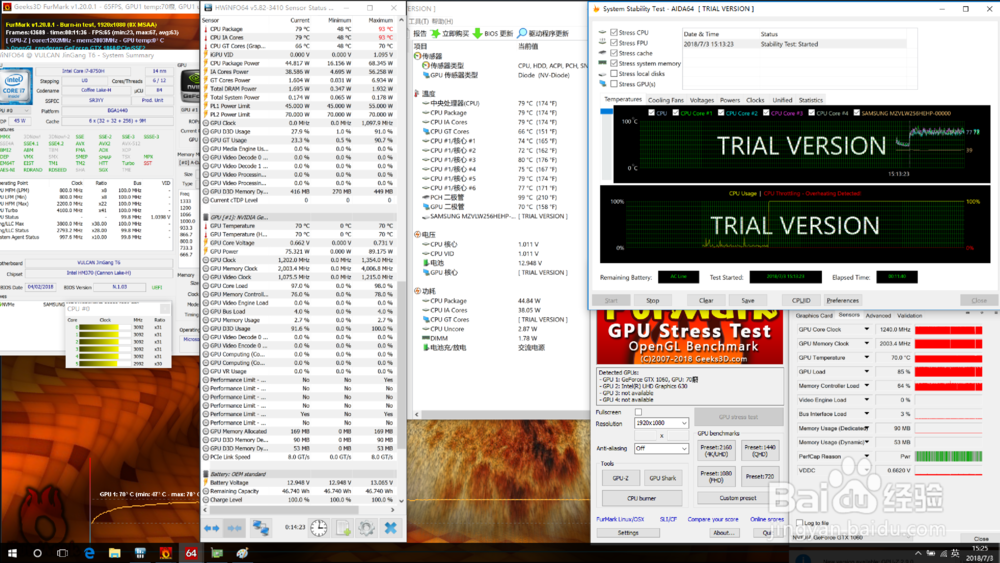Click HWiNFO log file add icon
1000x563 pixels.
(x=343, y=528)
